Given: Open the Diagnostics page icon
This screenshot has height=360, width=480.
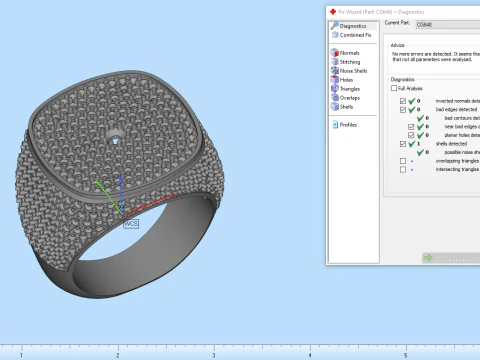Looking at the screenshot, I should pyautogui.click(x=335, y=26).
